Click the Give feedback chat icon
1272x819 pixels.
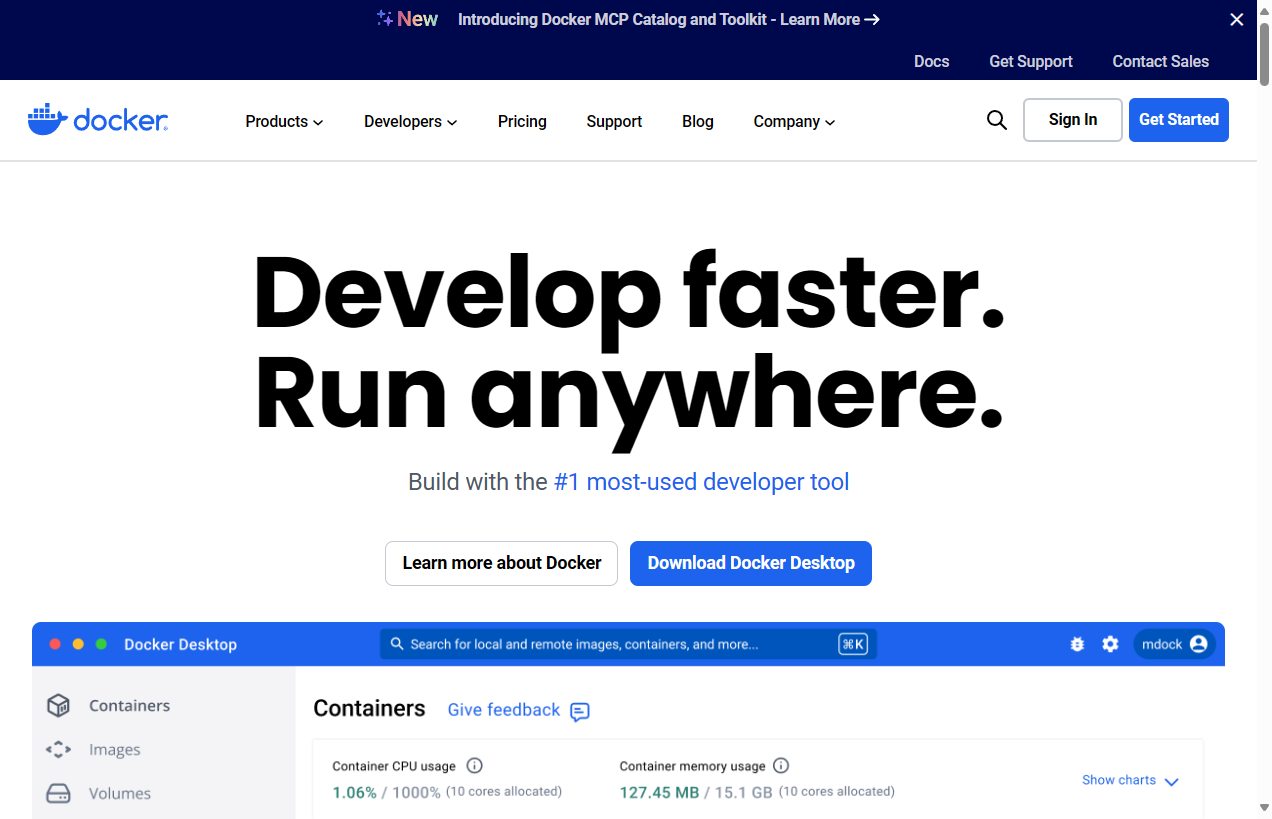click(x=580, y=711)
